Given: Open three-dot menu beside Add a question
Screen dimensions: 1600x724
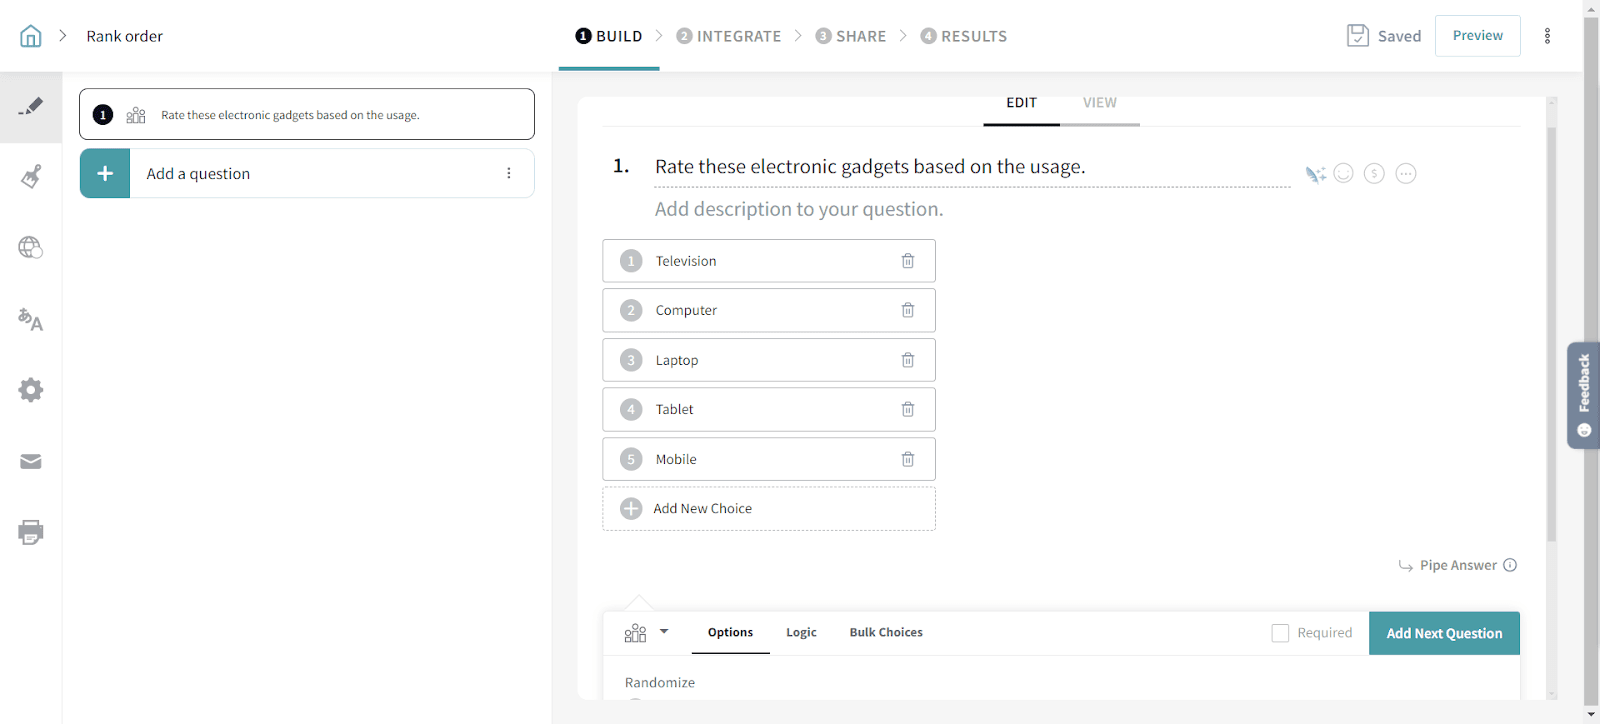Looking at the screenshot, I should coord(509,173).
